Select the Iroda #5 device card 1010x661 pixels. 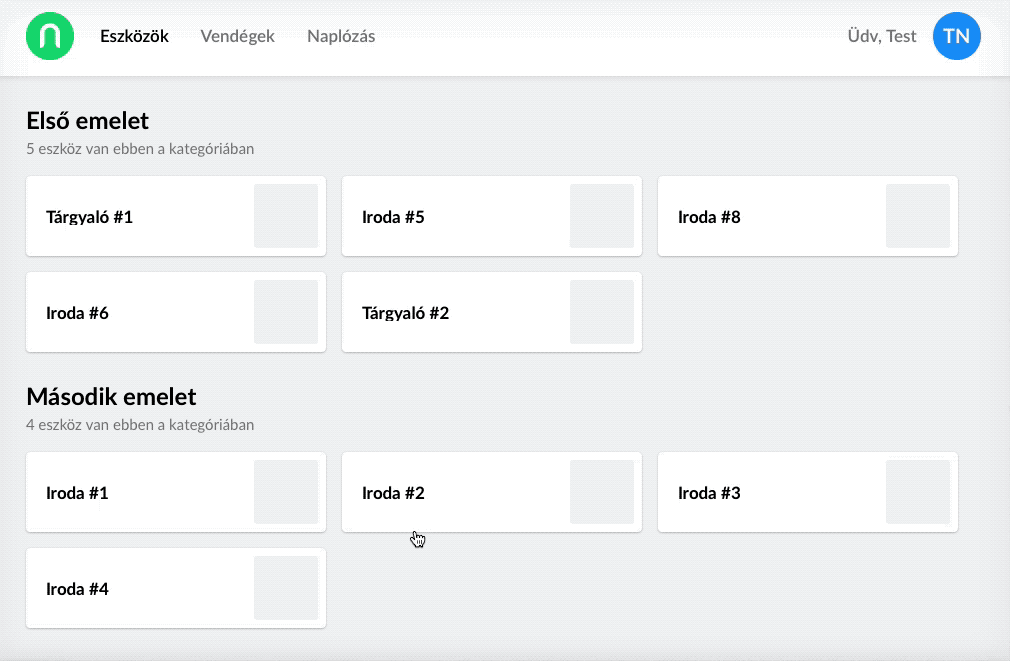click(455, 217)
